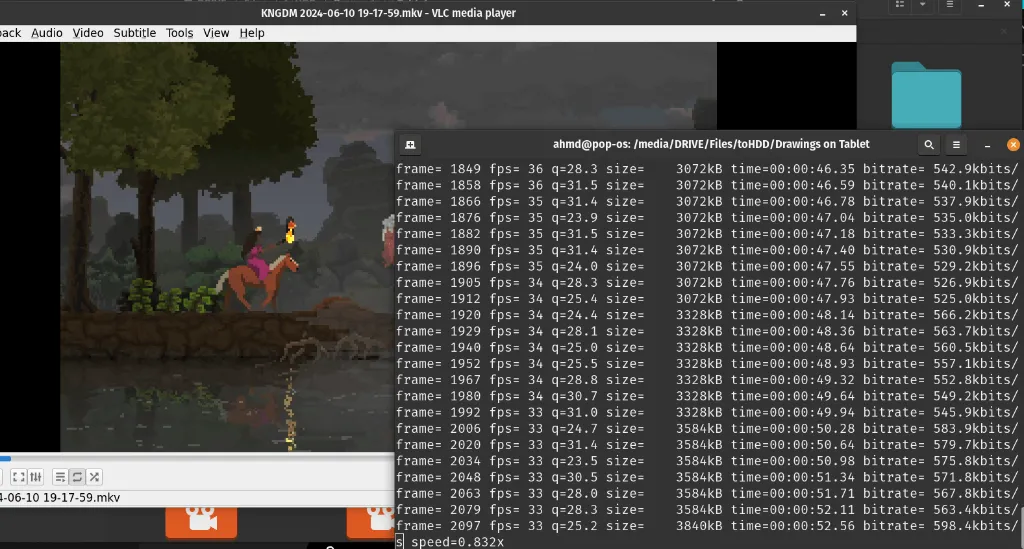Click terminal line for frame= 1849

coord(707,169)
